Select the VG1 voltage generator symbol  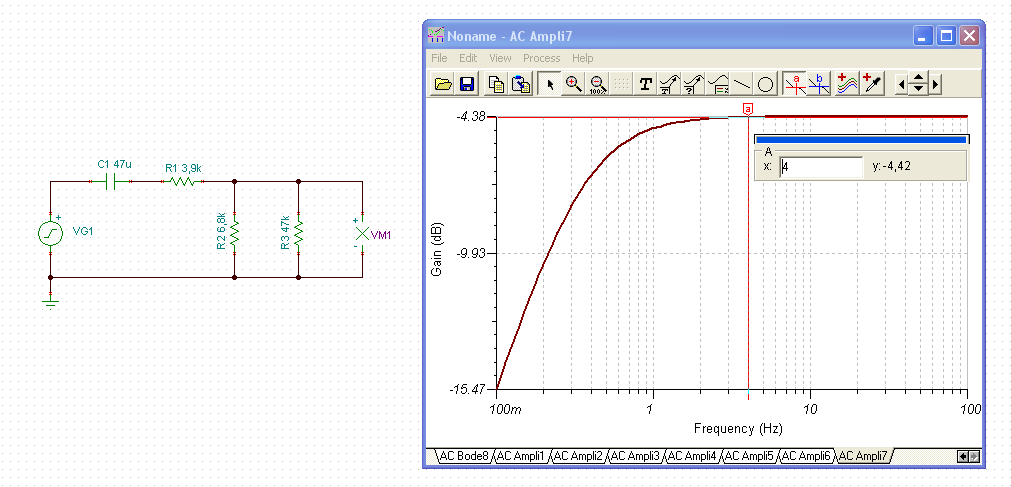tap(50, 233)
